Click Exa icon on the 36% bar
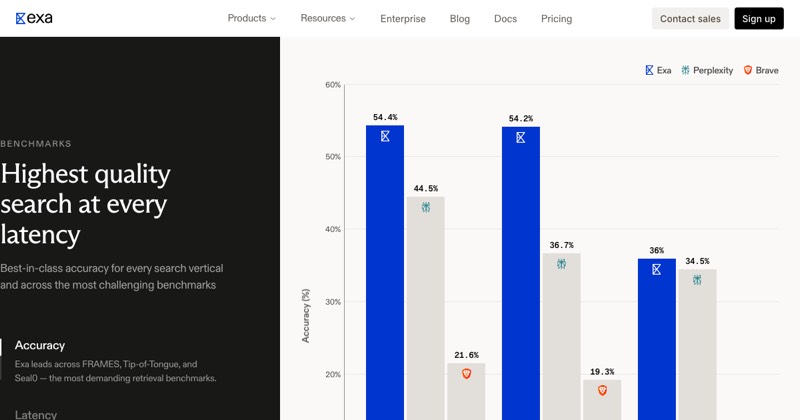The width and height of the screenshot is (800, 420). click(657, 269)
